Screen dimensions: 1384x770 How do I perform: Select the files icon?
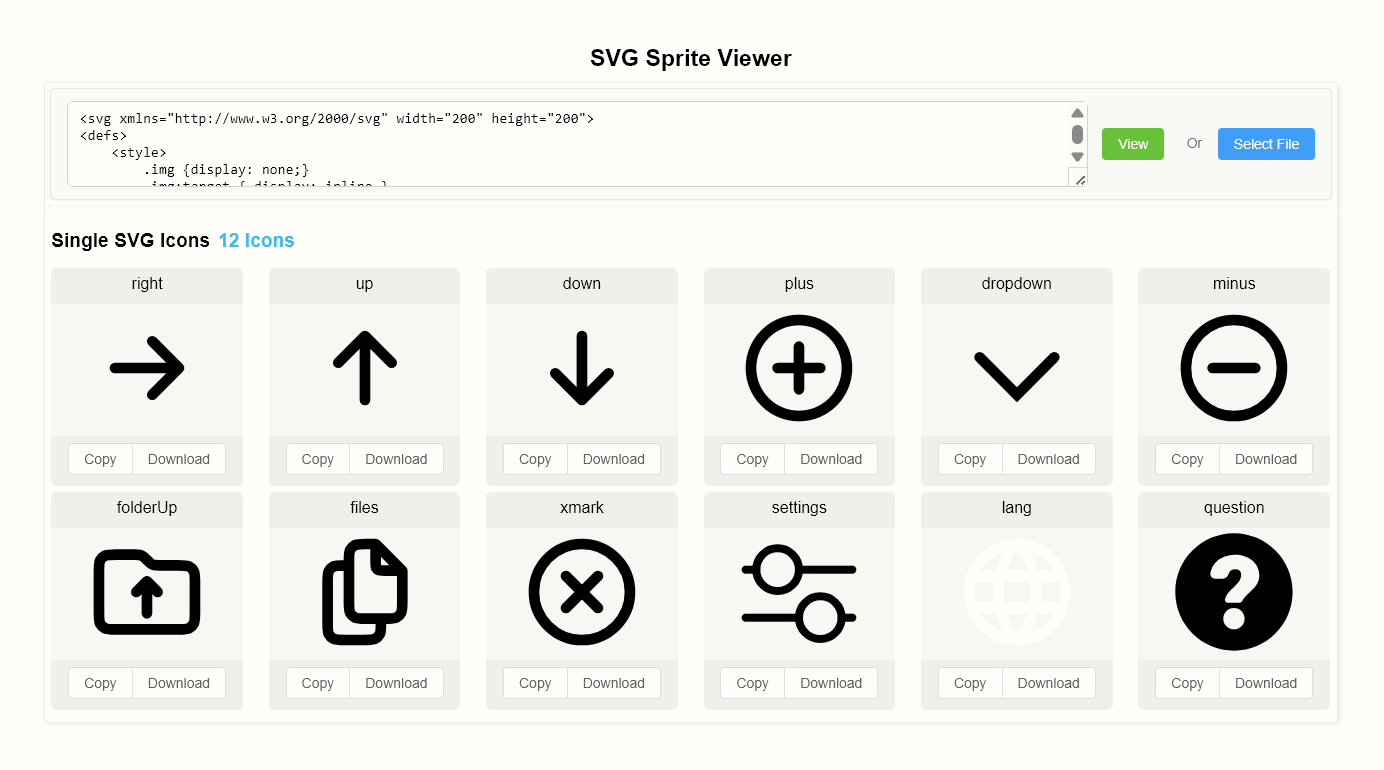coord(364,592)
